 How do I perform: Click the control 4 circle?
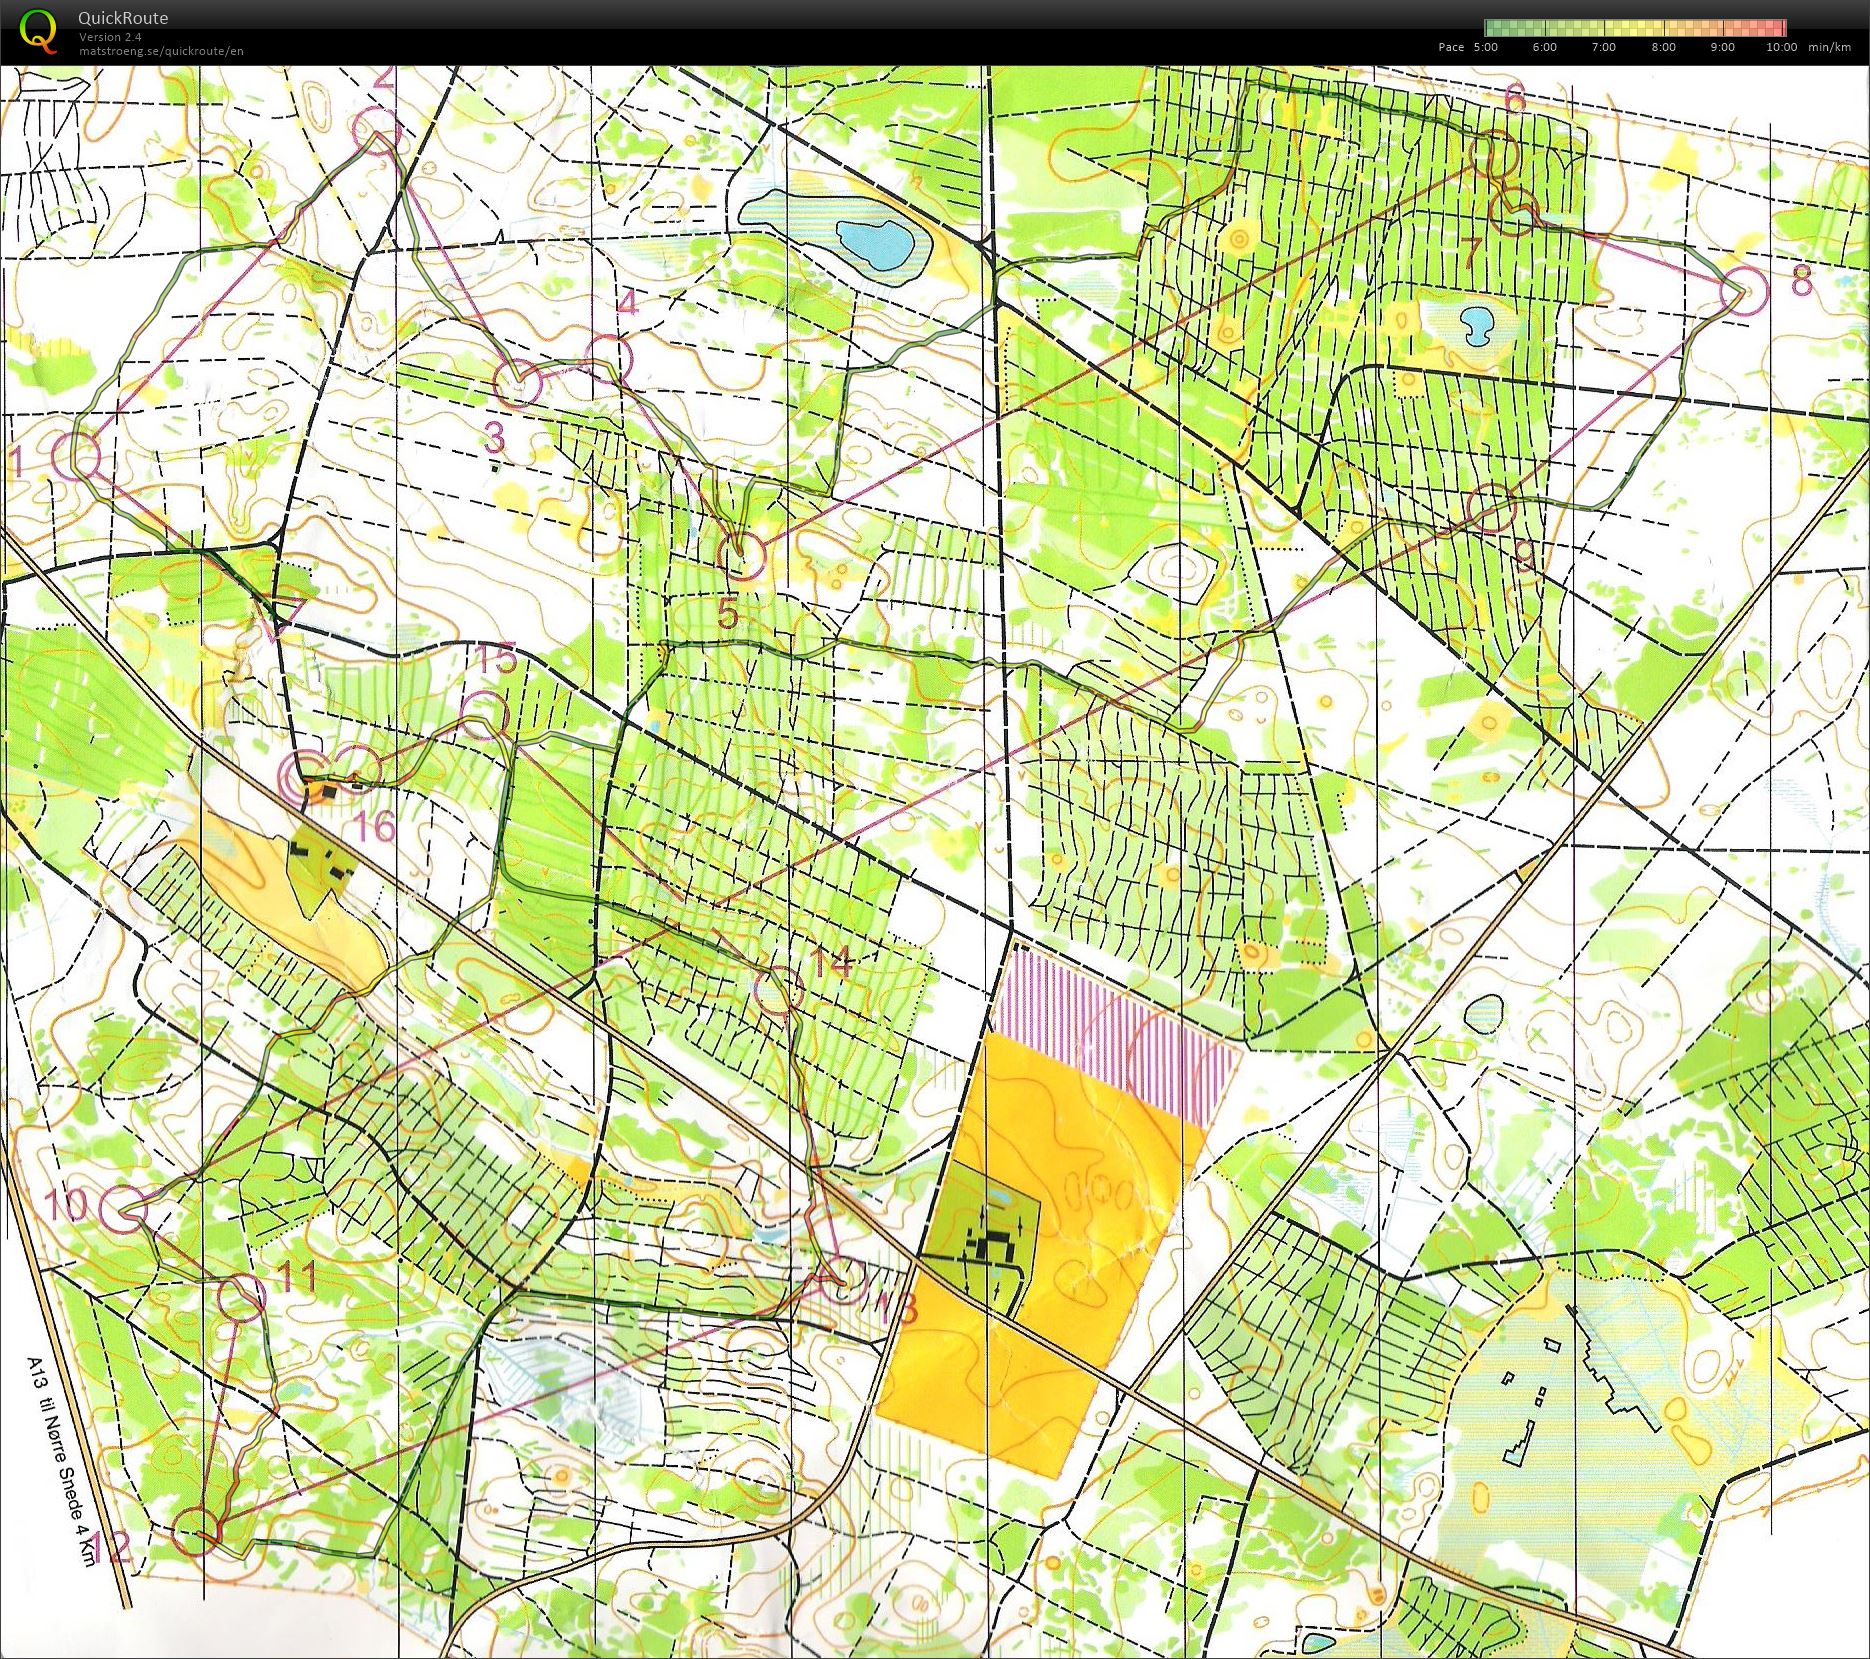(x=607, y=359)
